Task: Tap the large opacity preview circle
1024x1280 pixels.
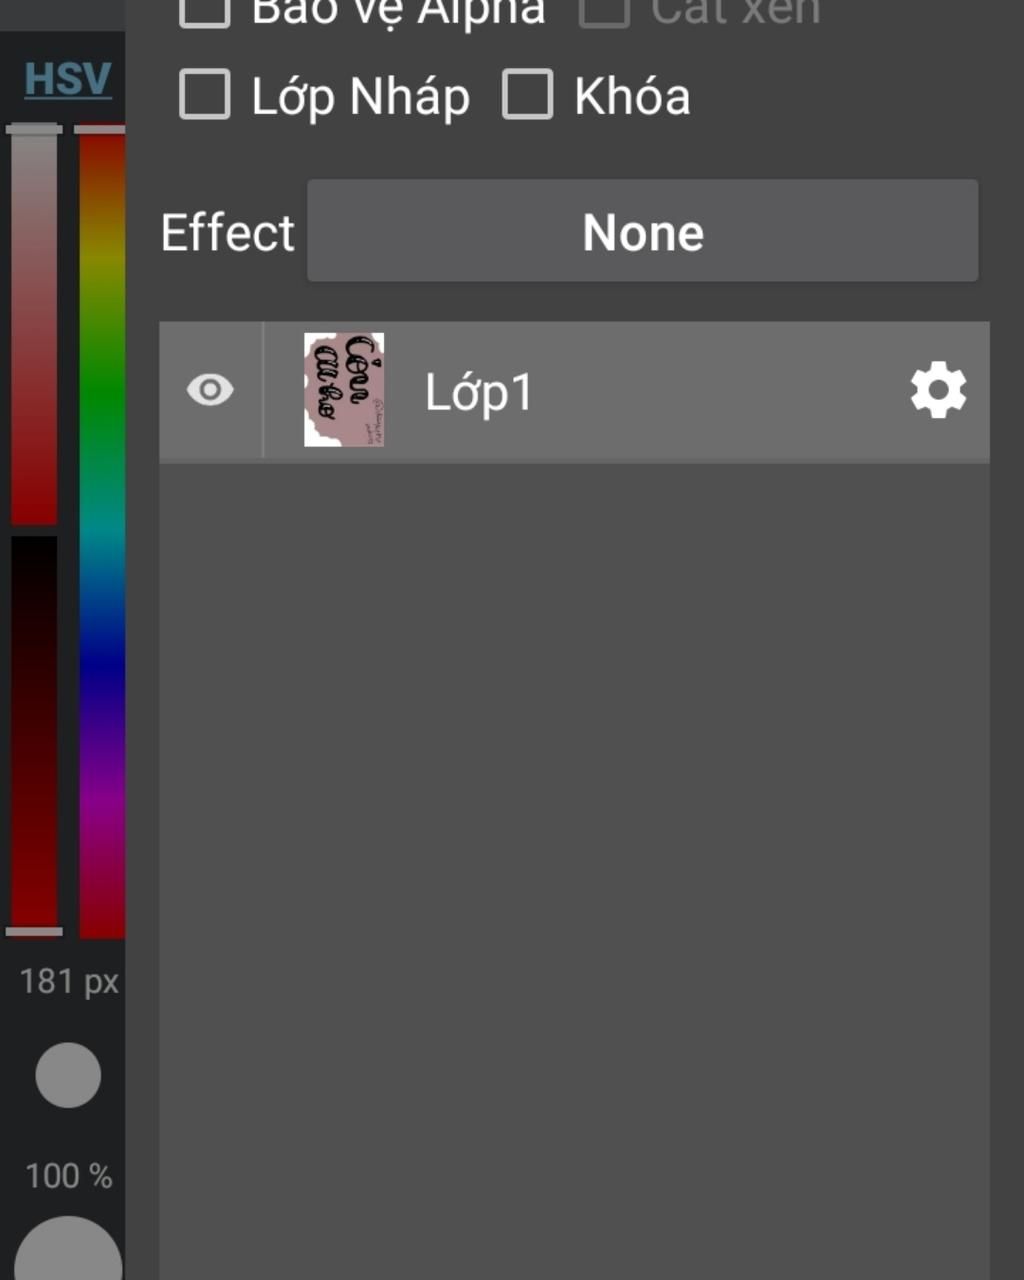Action: pyautogui.click(x=68, y=1250)
